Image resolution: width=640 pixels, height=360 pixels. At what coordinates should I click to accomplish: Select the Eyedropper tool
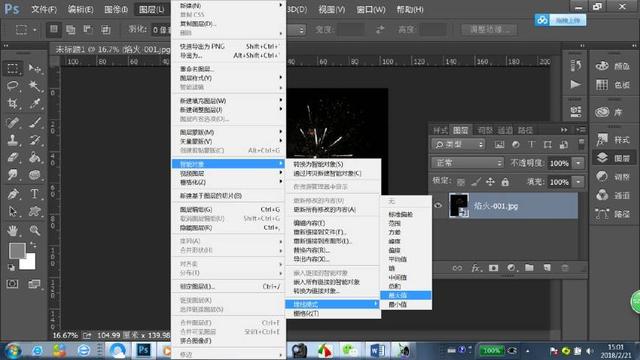point(35,104)
